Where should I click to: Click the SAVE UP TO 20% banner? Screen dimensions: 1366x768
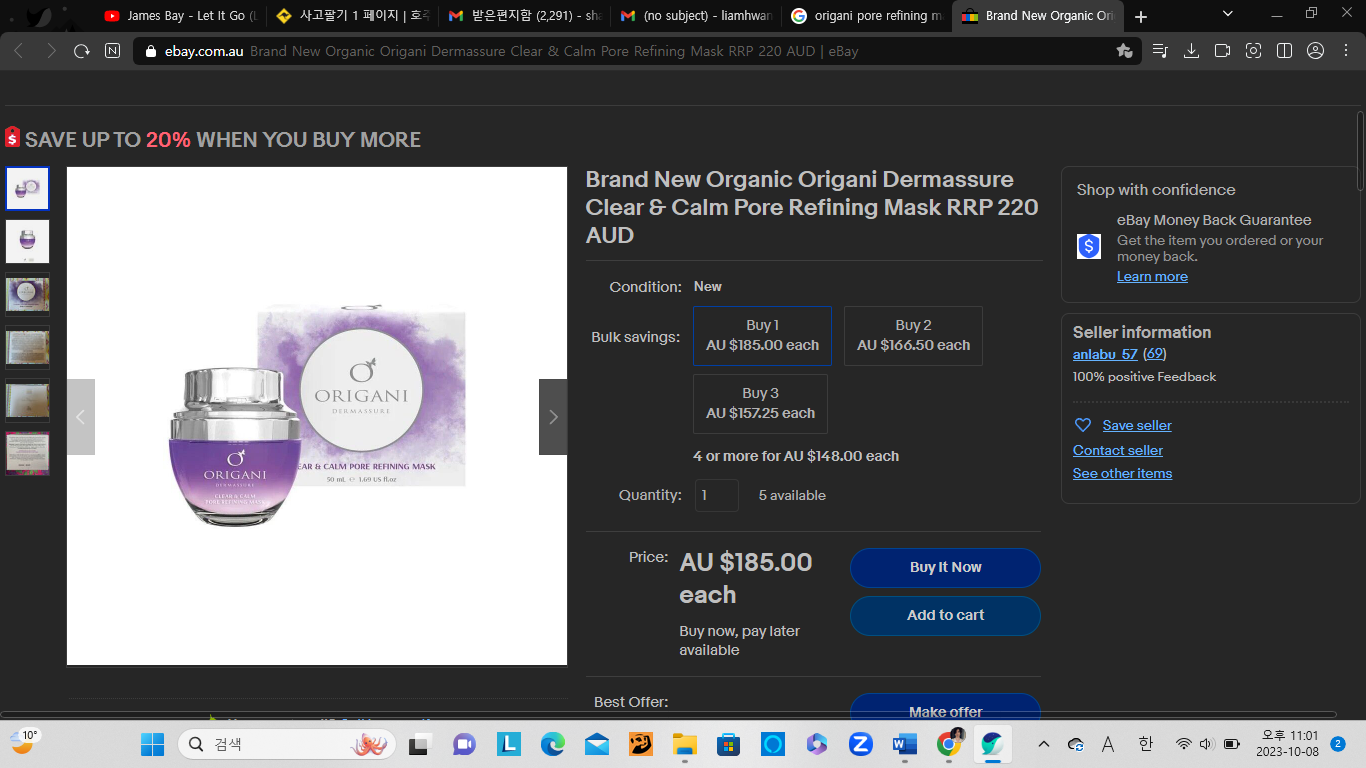213,139
